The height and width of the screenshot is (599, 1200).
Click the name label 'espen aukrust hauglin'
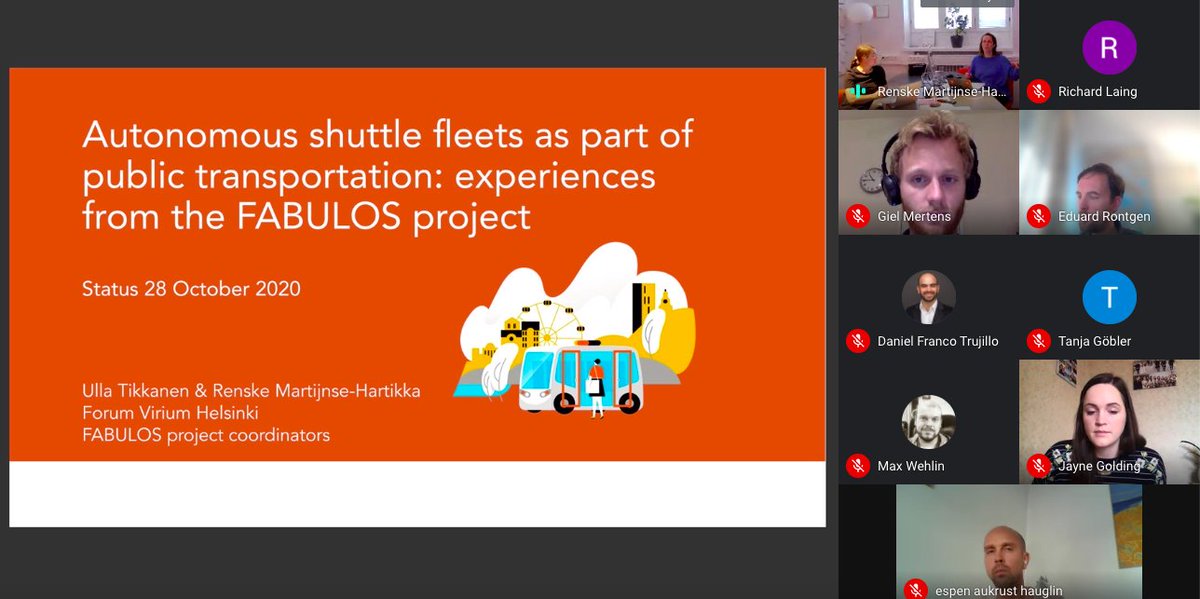click(998, 590)
